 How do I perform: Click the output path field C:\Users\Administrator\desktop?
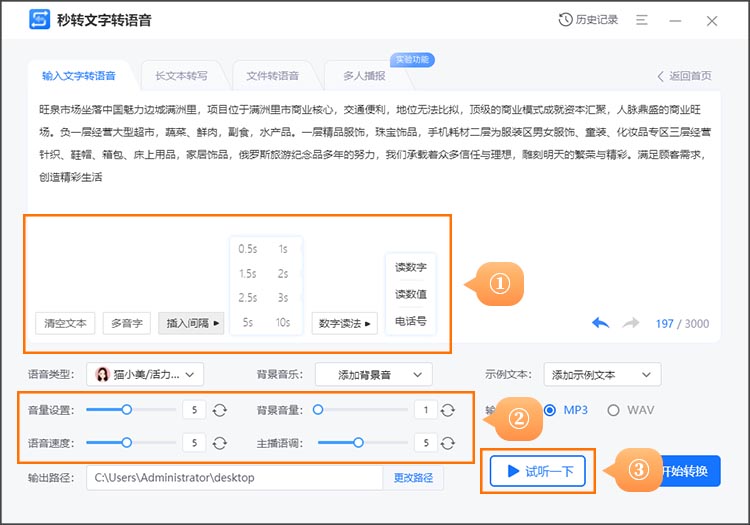click(235, 478)
